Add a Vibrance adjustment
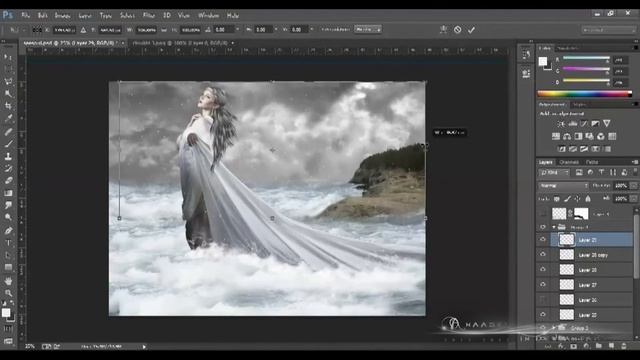 [607, 124]
